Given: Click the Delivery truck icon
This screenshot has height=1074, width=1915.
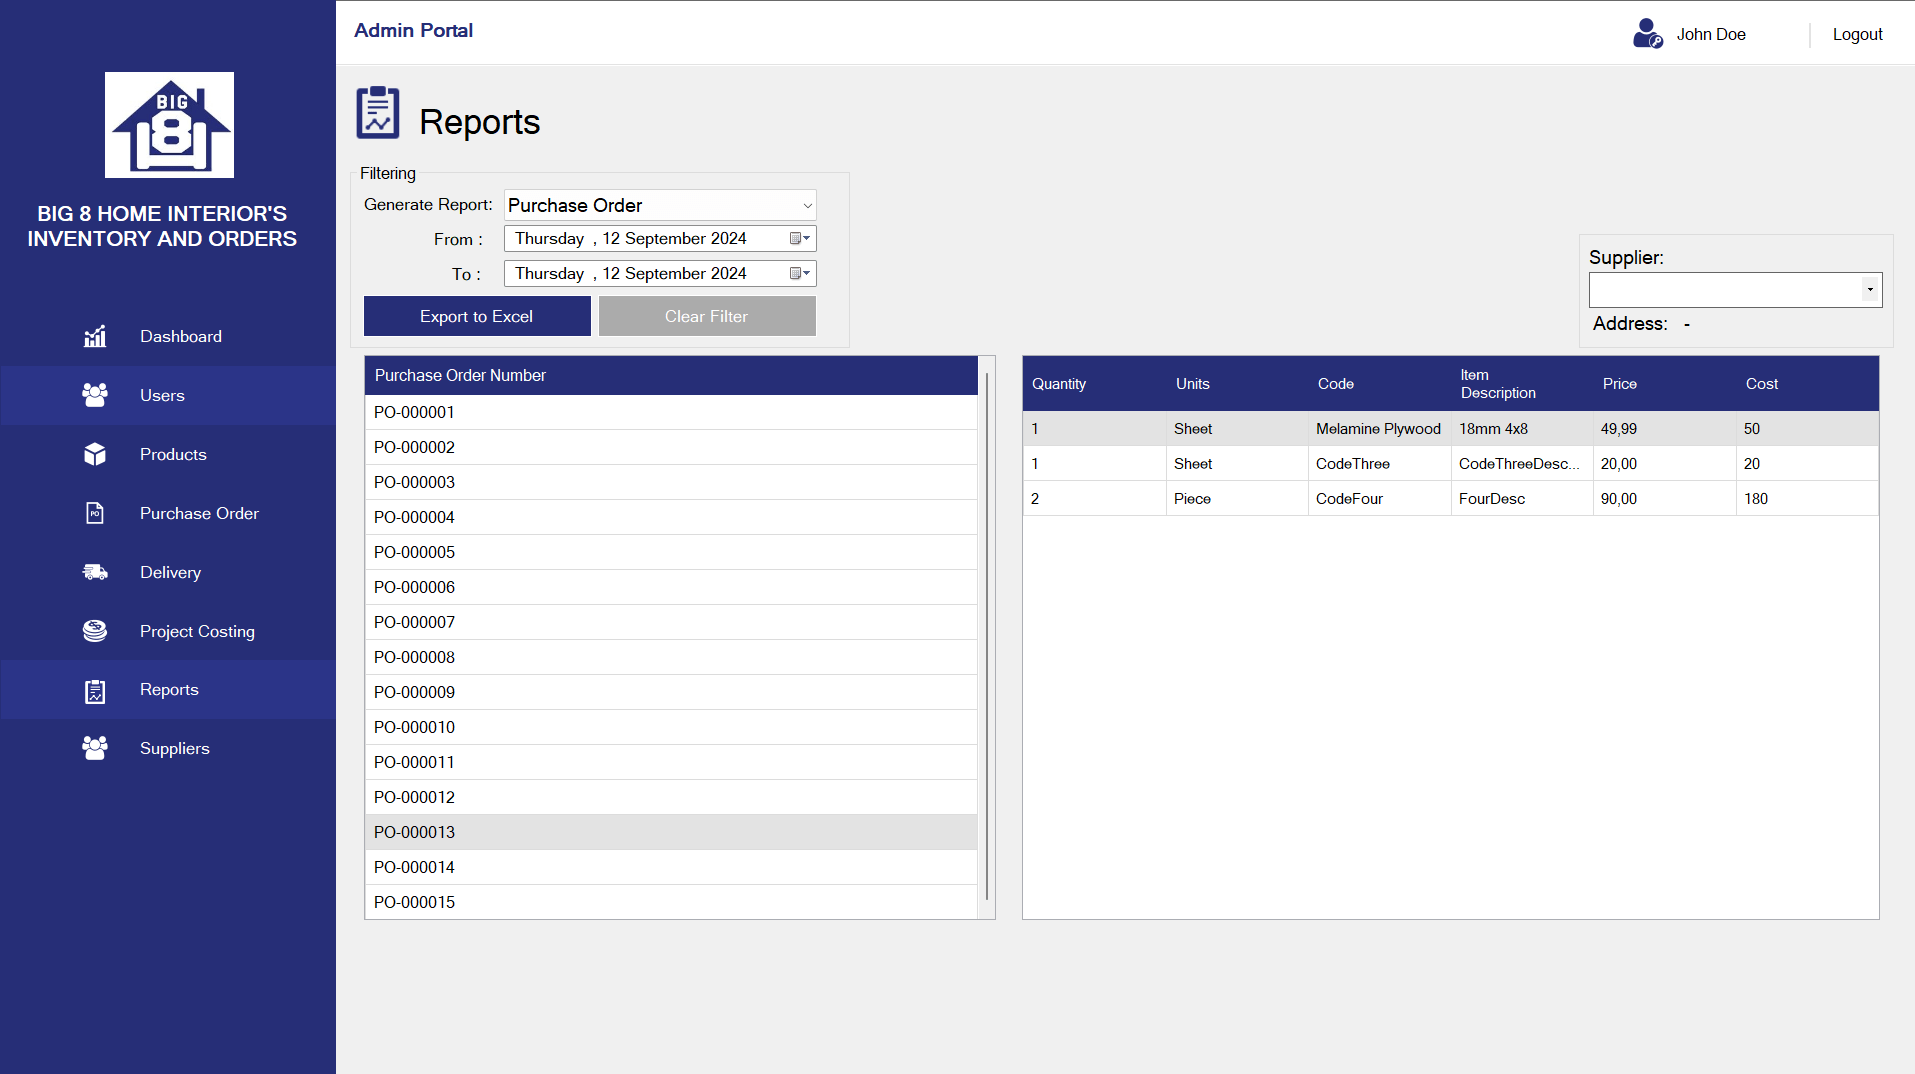Looking at the screenshot, I should (x=95, y=572).
